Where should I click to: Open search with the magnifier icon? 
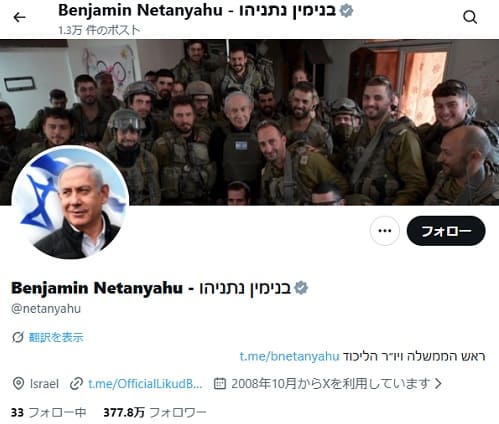470,17
